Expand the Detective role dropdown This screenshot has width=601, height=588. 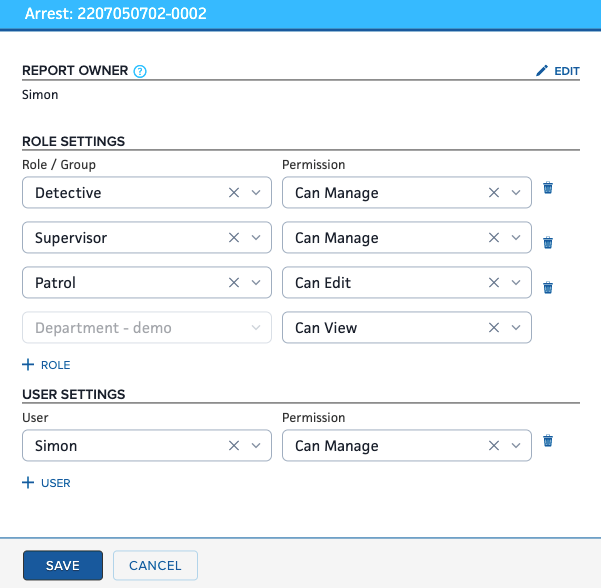pos(256,193)
